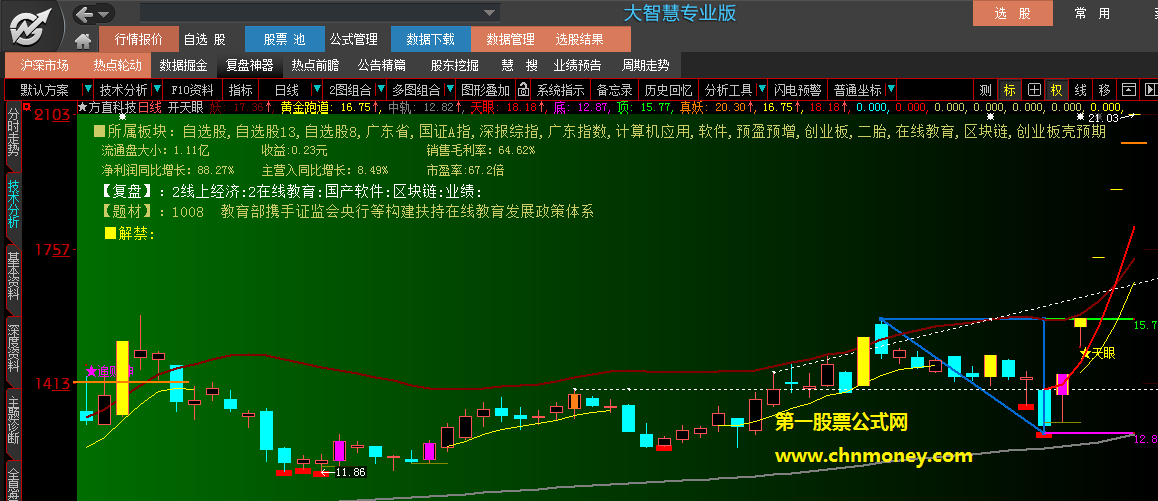The image size is (1158, 501).
Task: Select the 复盘神器 item
Action: point(250,65)
